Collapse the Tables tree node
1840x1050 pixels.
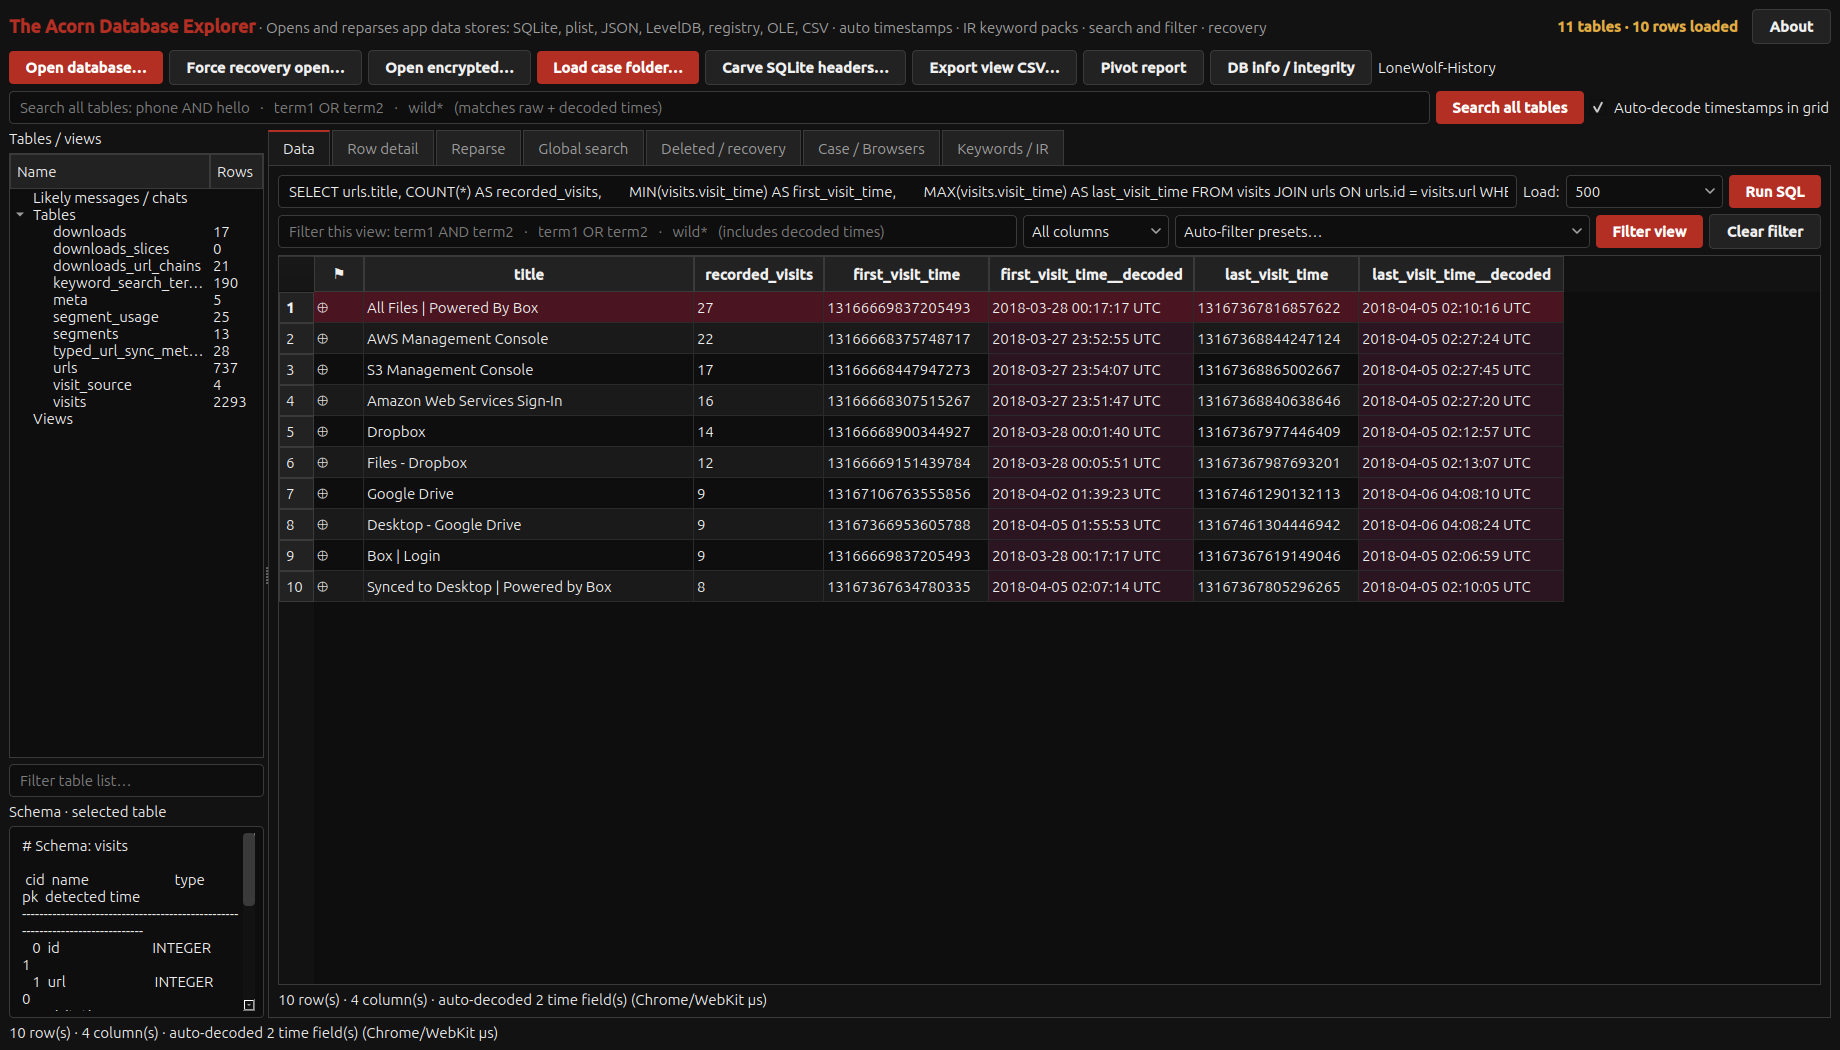(20, 215)
